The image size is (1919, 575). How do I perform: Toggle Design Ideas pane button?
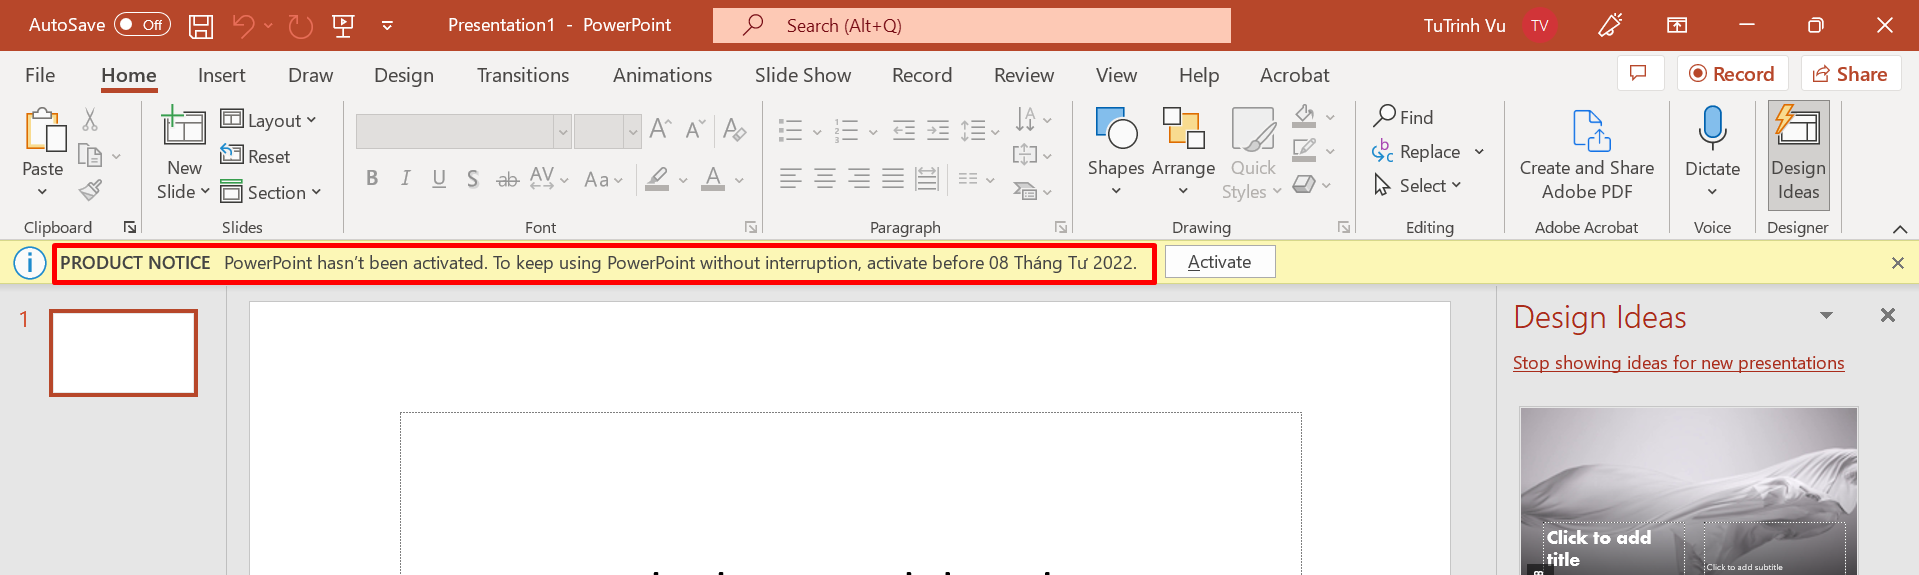pos(1798,155)
